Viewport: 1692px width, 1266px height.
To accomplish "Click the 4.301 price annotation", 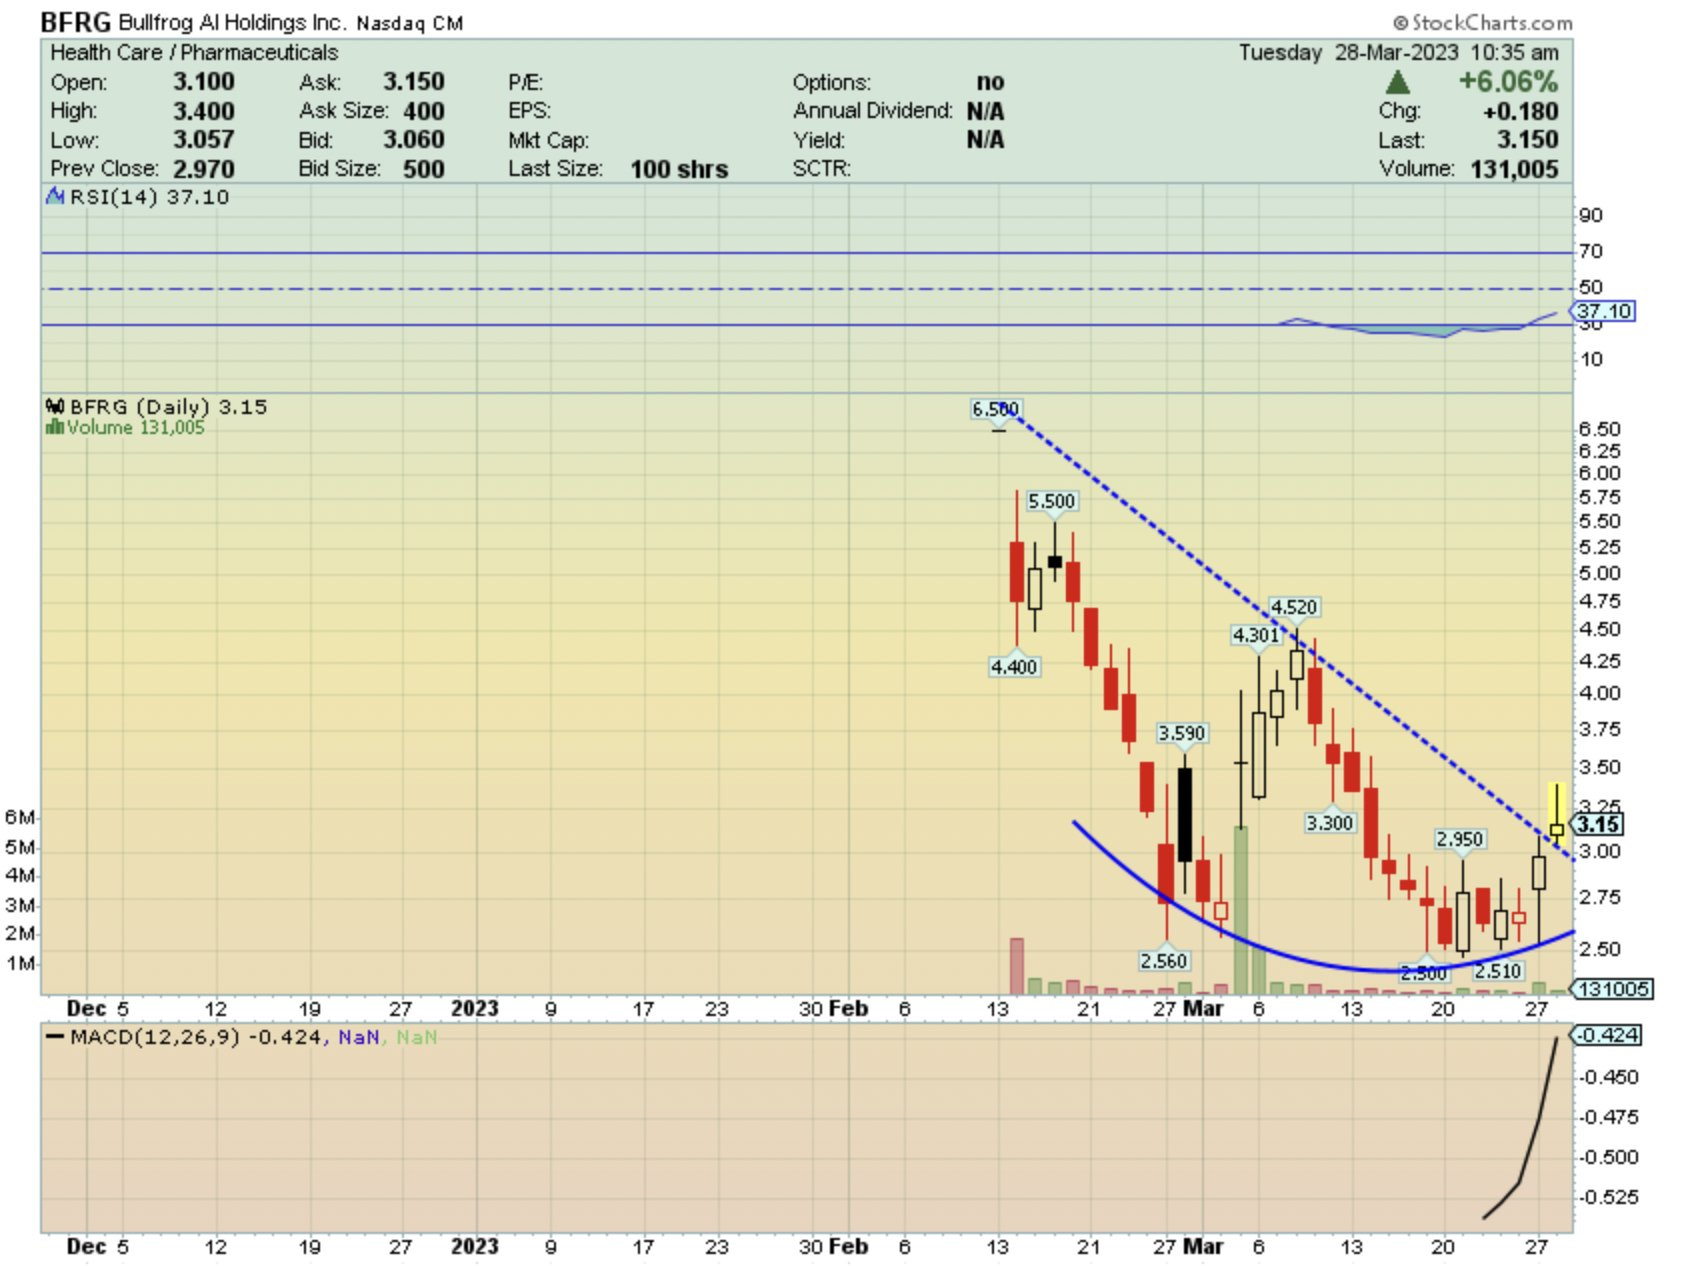I will pos(1256,635).
